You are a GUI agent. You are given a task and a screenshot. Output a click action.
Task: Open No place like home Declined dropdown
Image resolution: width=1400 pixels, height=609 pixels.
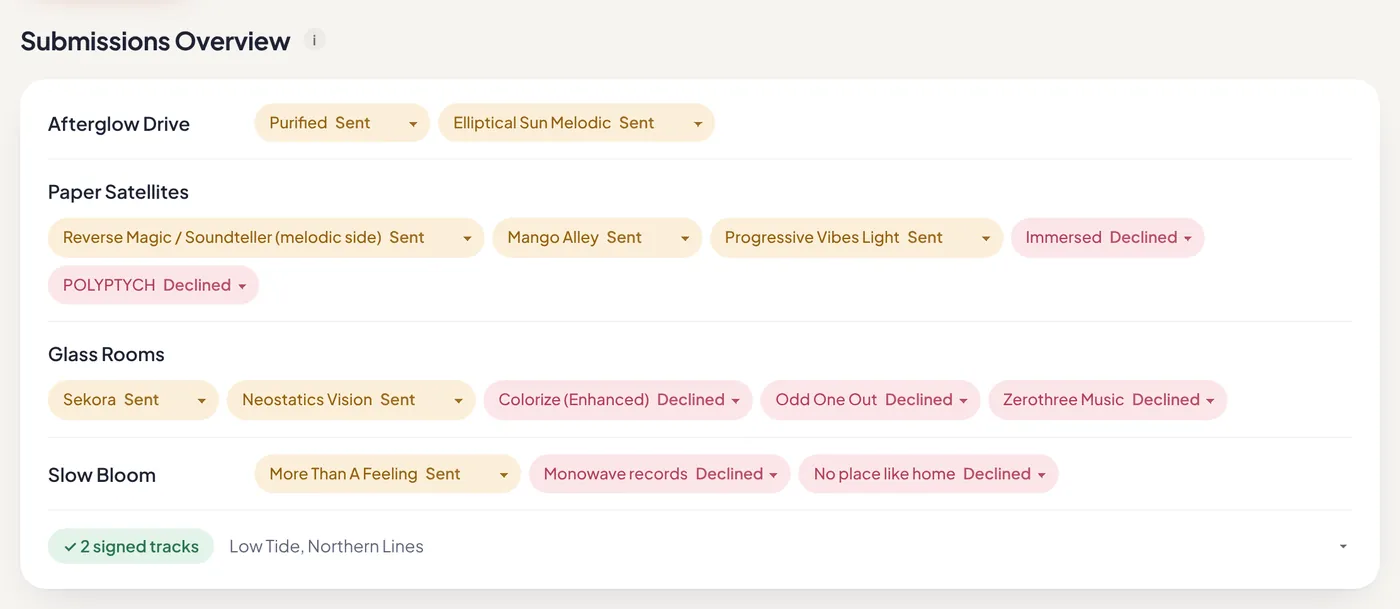pos(928,474)
